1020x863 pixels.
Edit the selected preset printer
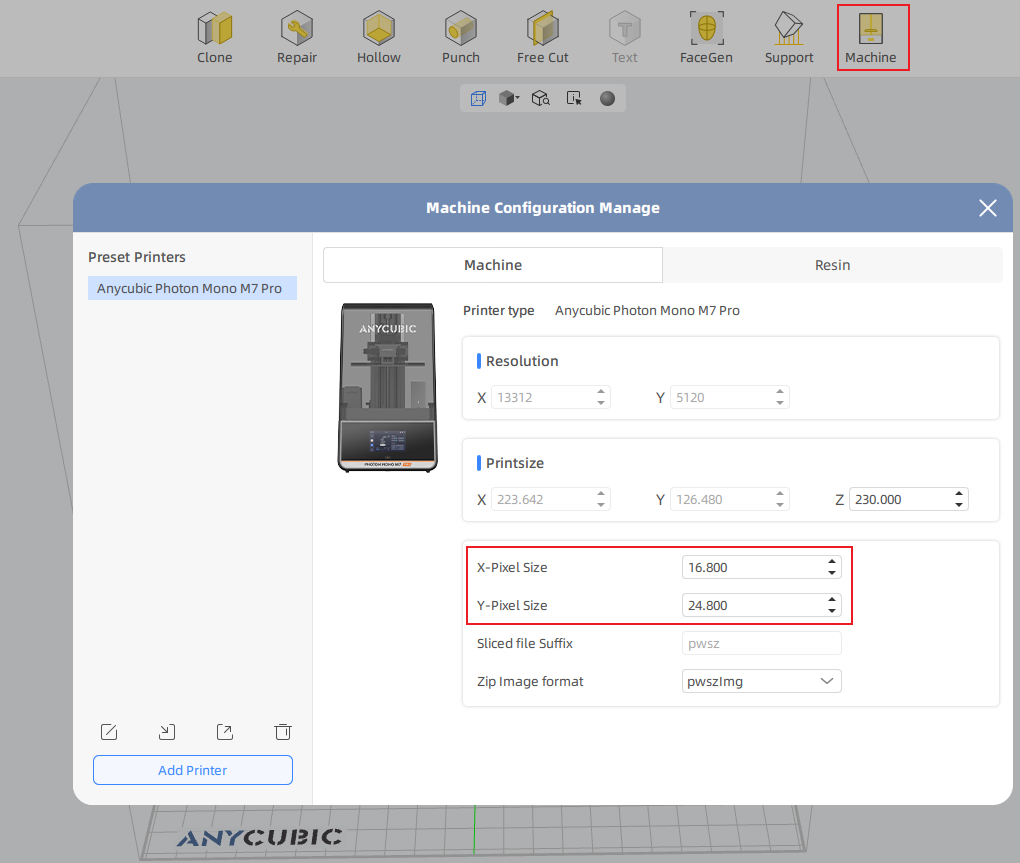[109, 732]
